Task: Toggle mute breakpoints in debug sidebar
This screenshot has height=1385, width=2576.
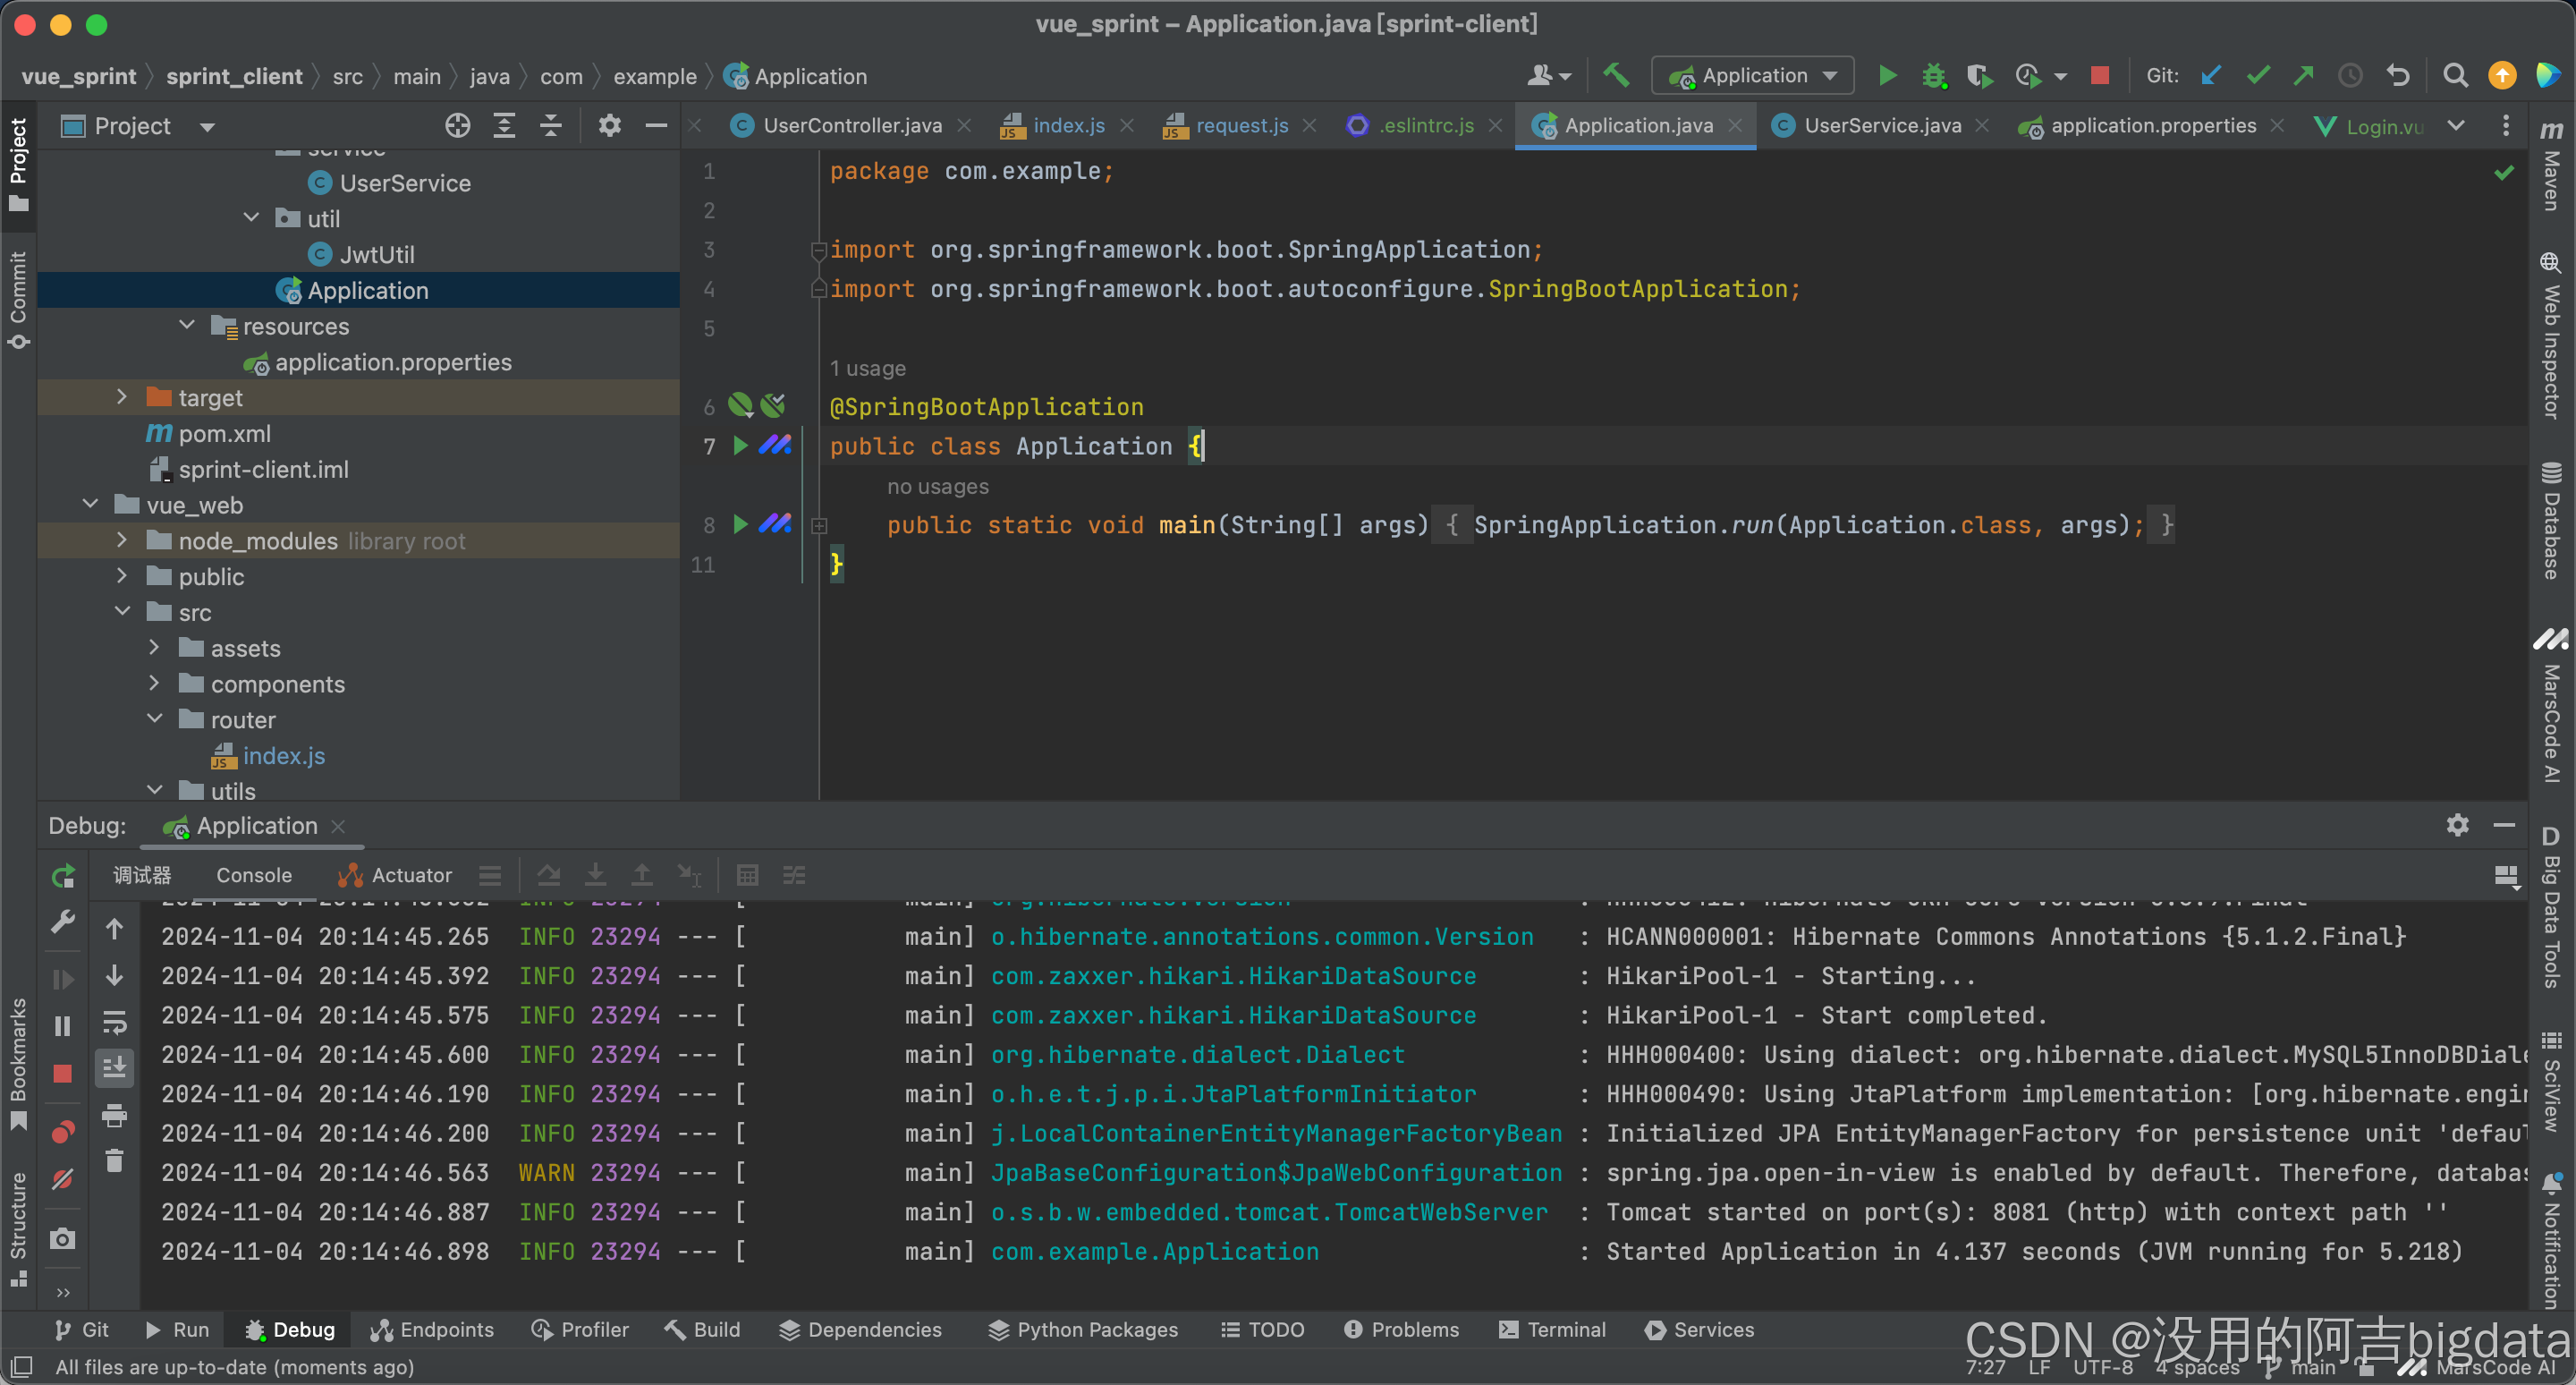Action: (x=63, y=1180)
